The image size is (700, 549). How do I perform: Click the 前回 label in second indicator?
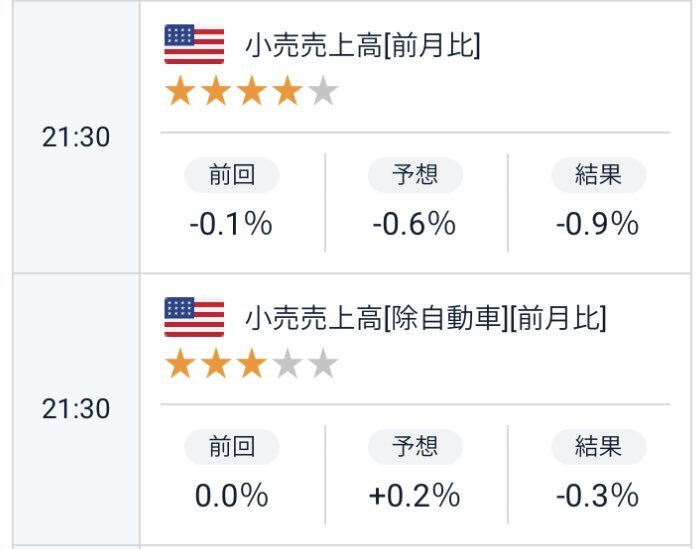232,447
